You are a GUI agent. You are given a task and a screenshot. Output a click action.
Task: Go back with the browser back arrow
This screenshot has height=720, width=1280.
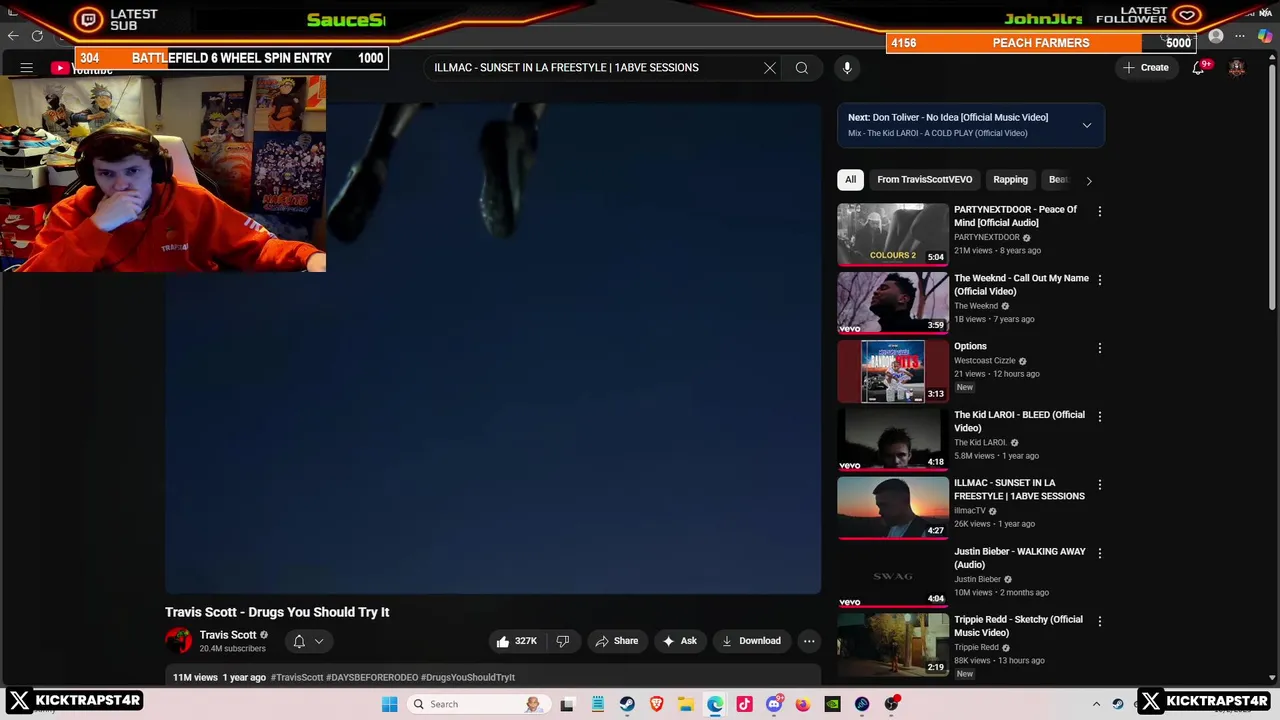(13, 36)
